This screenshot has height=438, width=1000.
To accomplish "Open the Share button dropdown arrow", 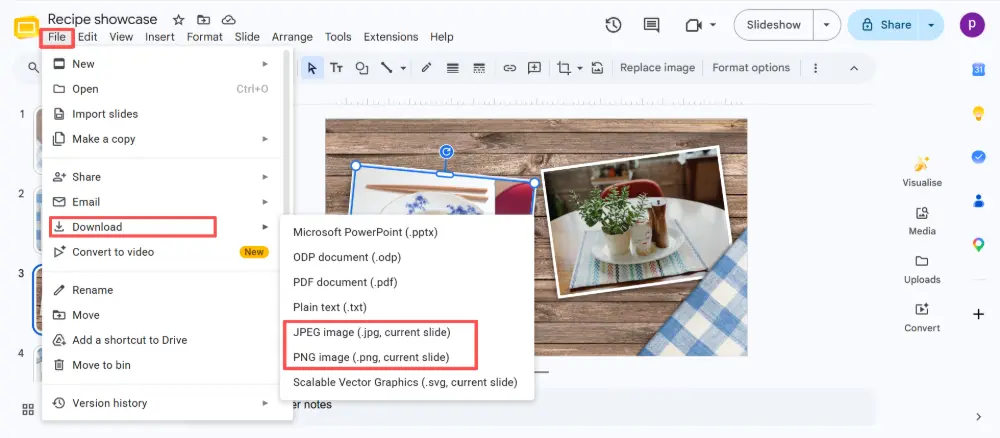I will click(x=931, y=25).
